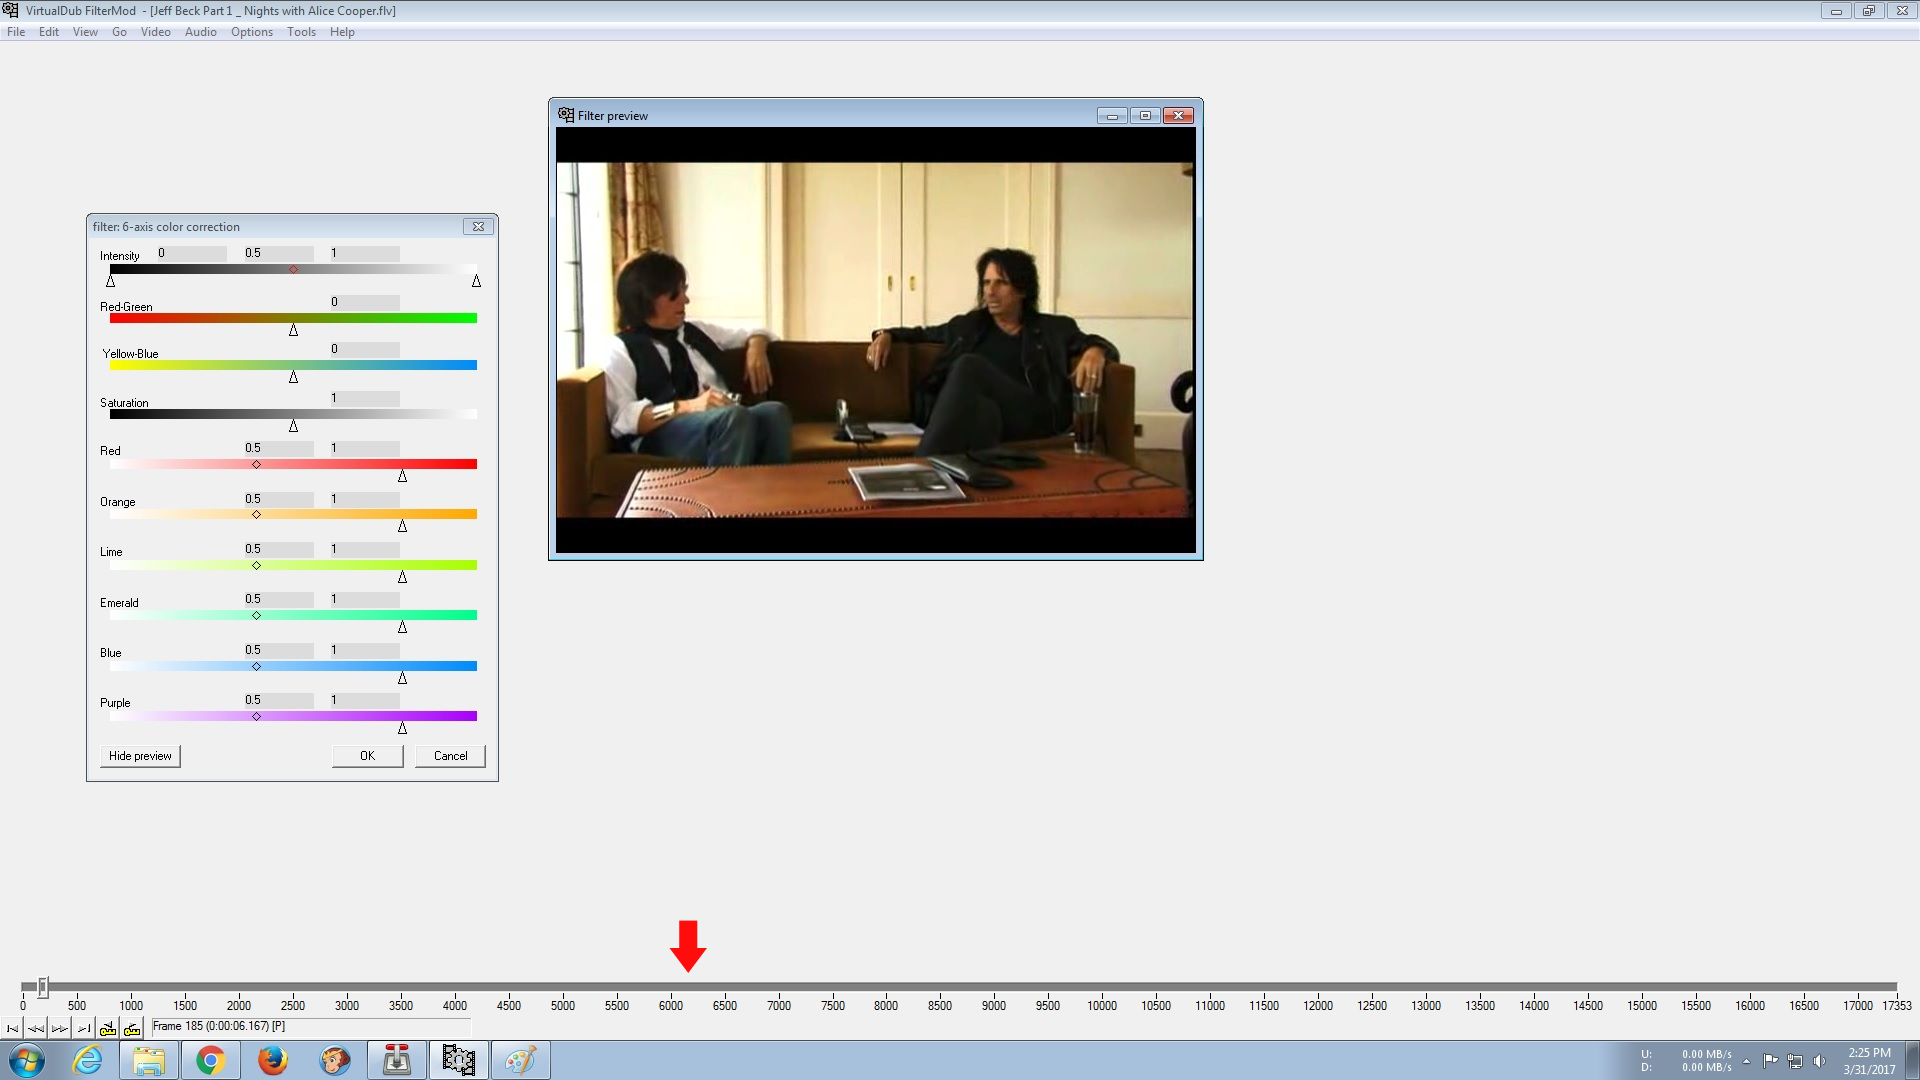Open the Video menu
Viewport: 1920px width, 1080px height.
[155, 32]
